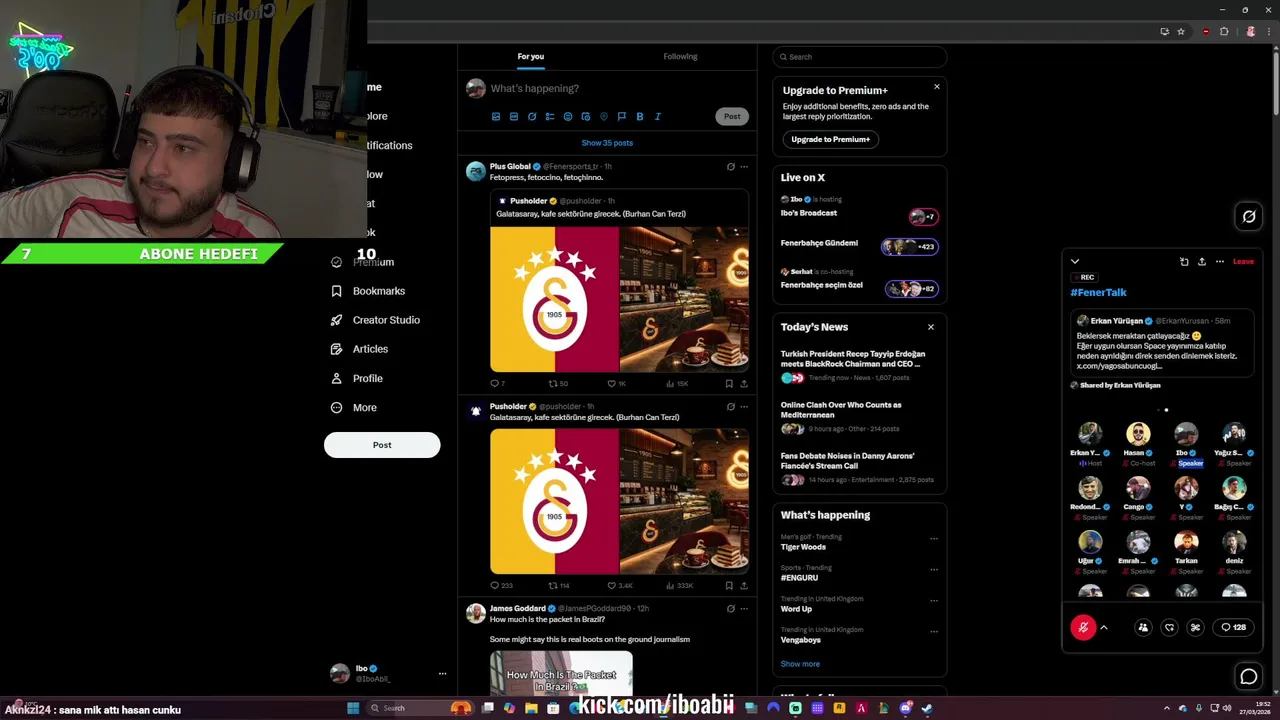Focus the X search field

859,57
